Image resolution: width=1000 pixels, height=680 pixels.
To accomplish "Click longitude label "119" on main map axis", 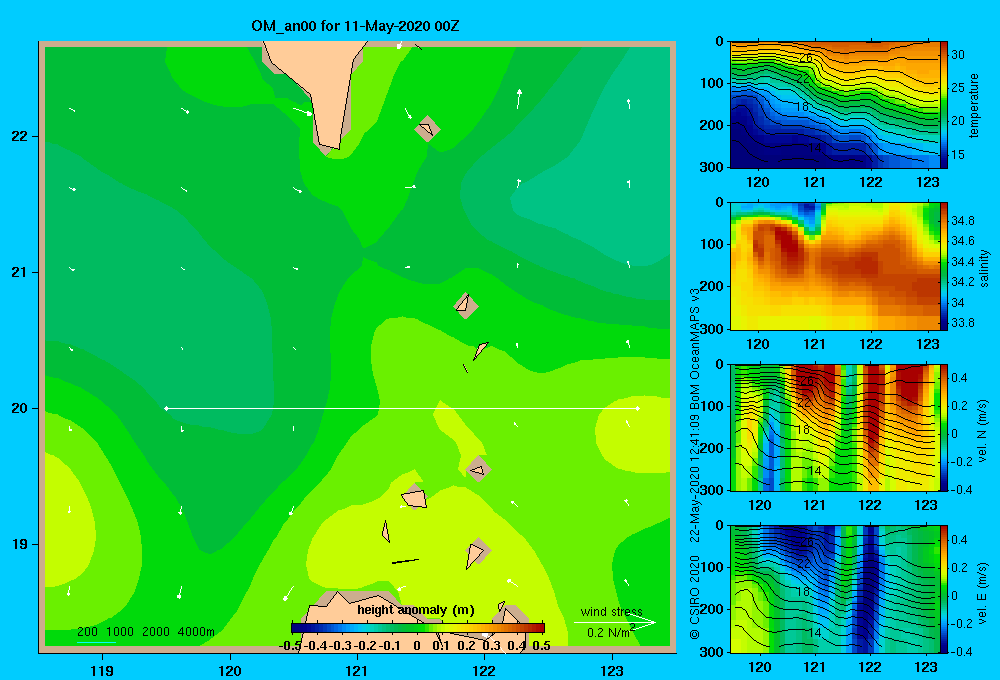I will pos(102,670).
